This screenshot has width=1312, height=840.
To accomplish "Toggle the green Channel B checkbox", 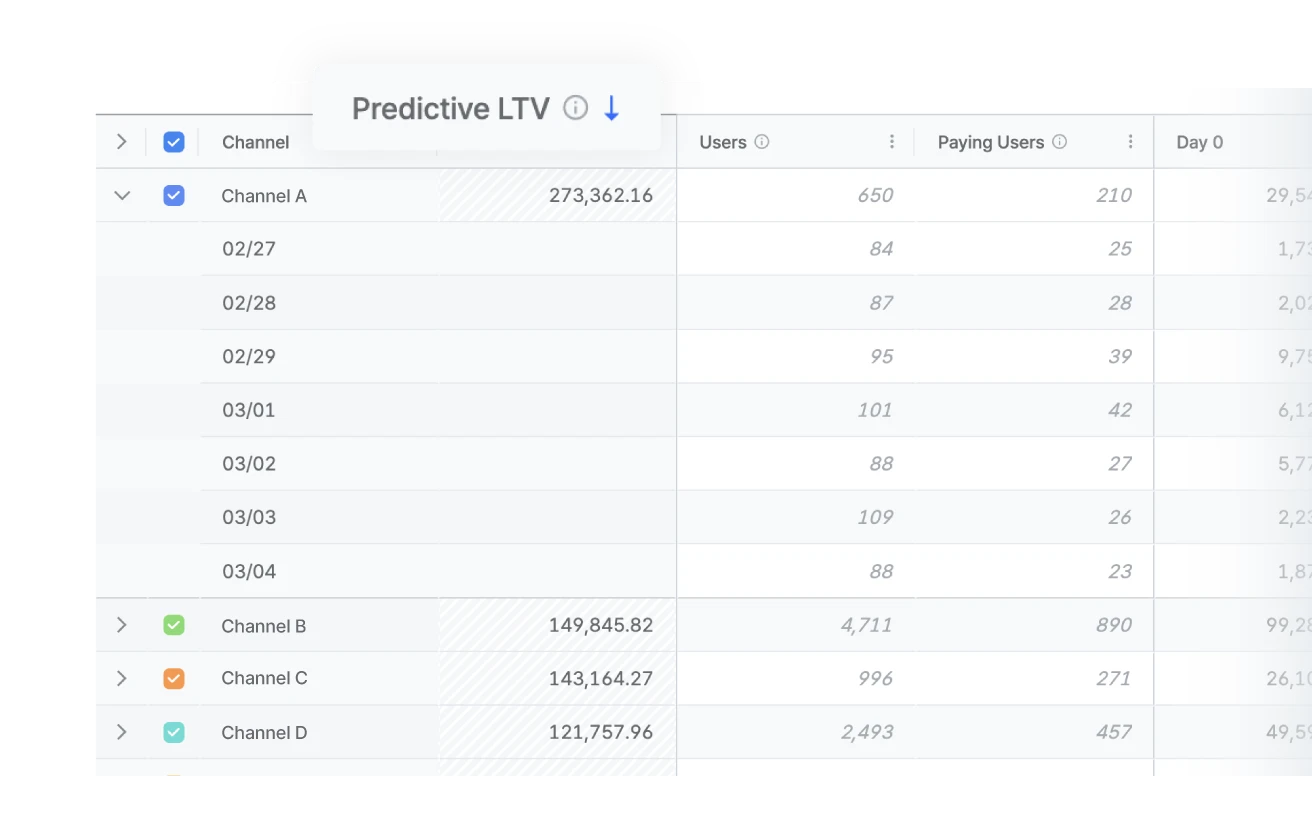I will tap(173, 624).
